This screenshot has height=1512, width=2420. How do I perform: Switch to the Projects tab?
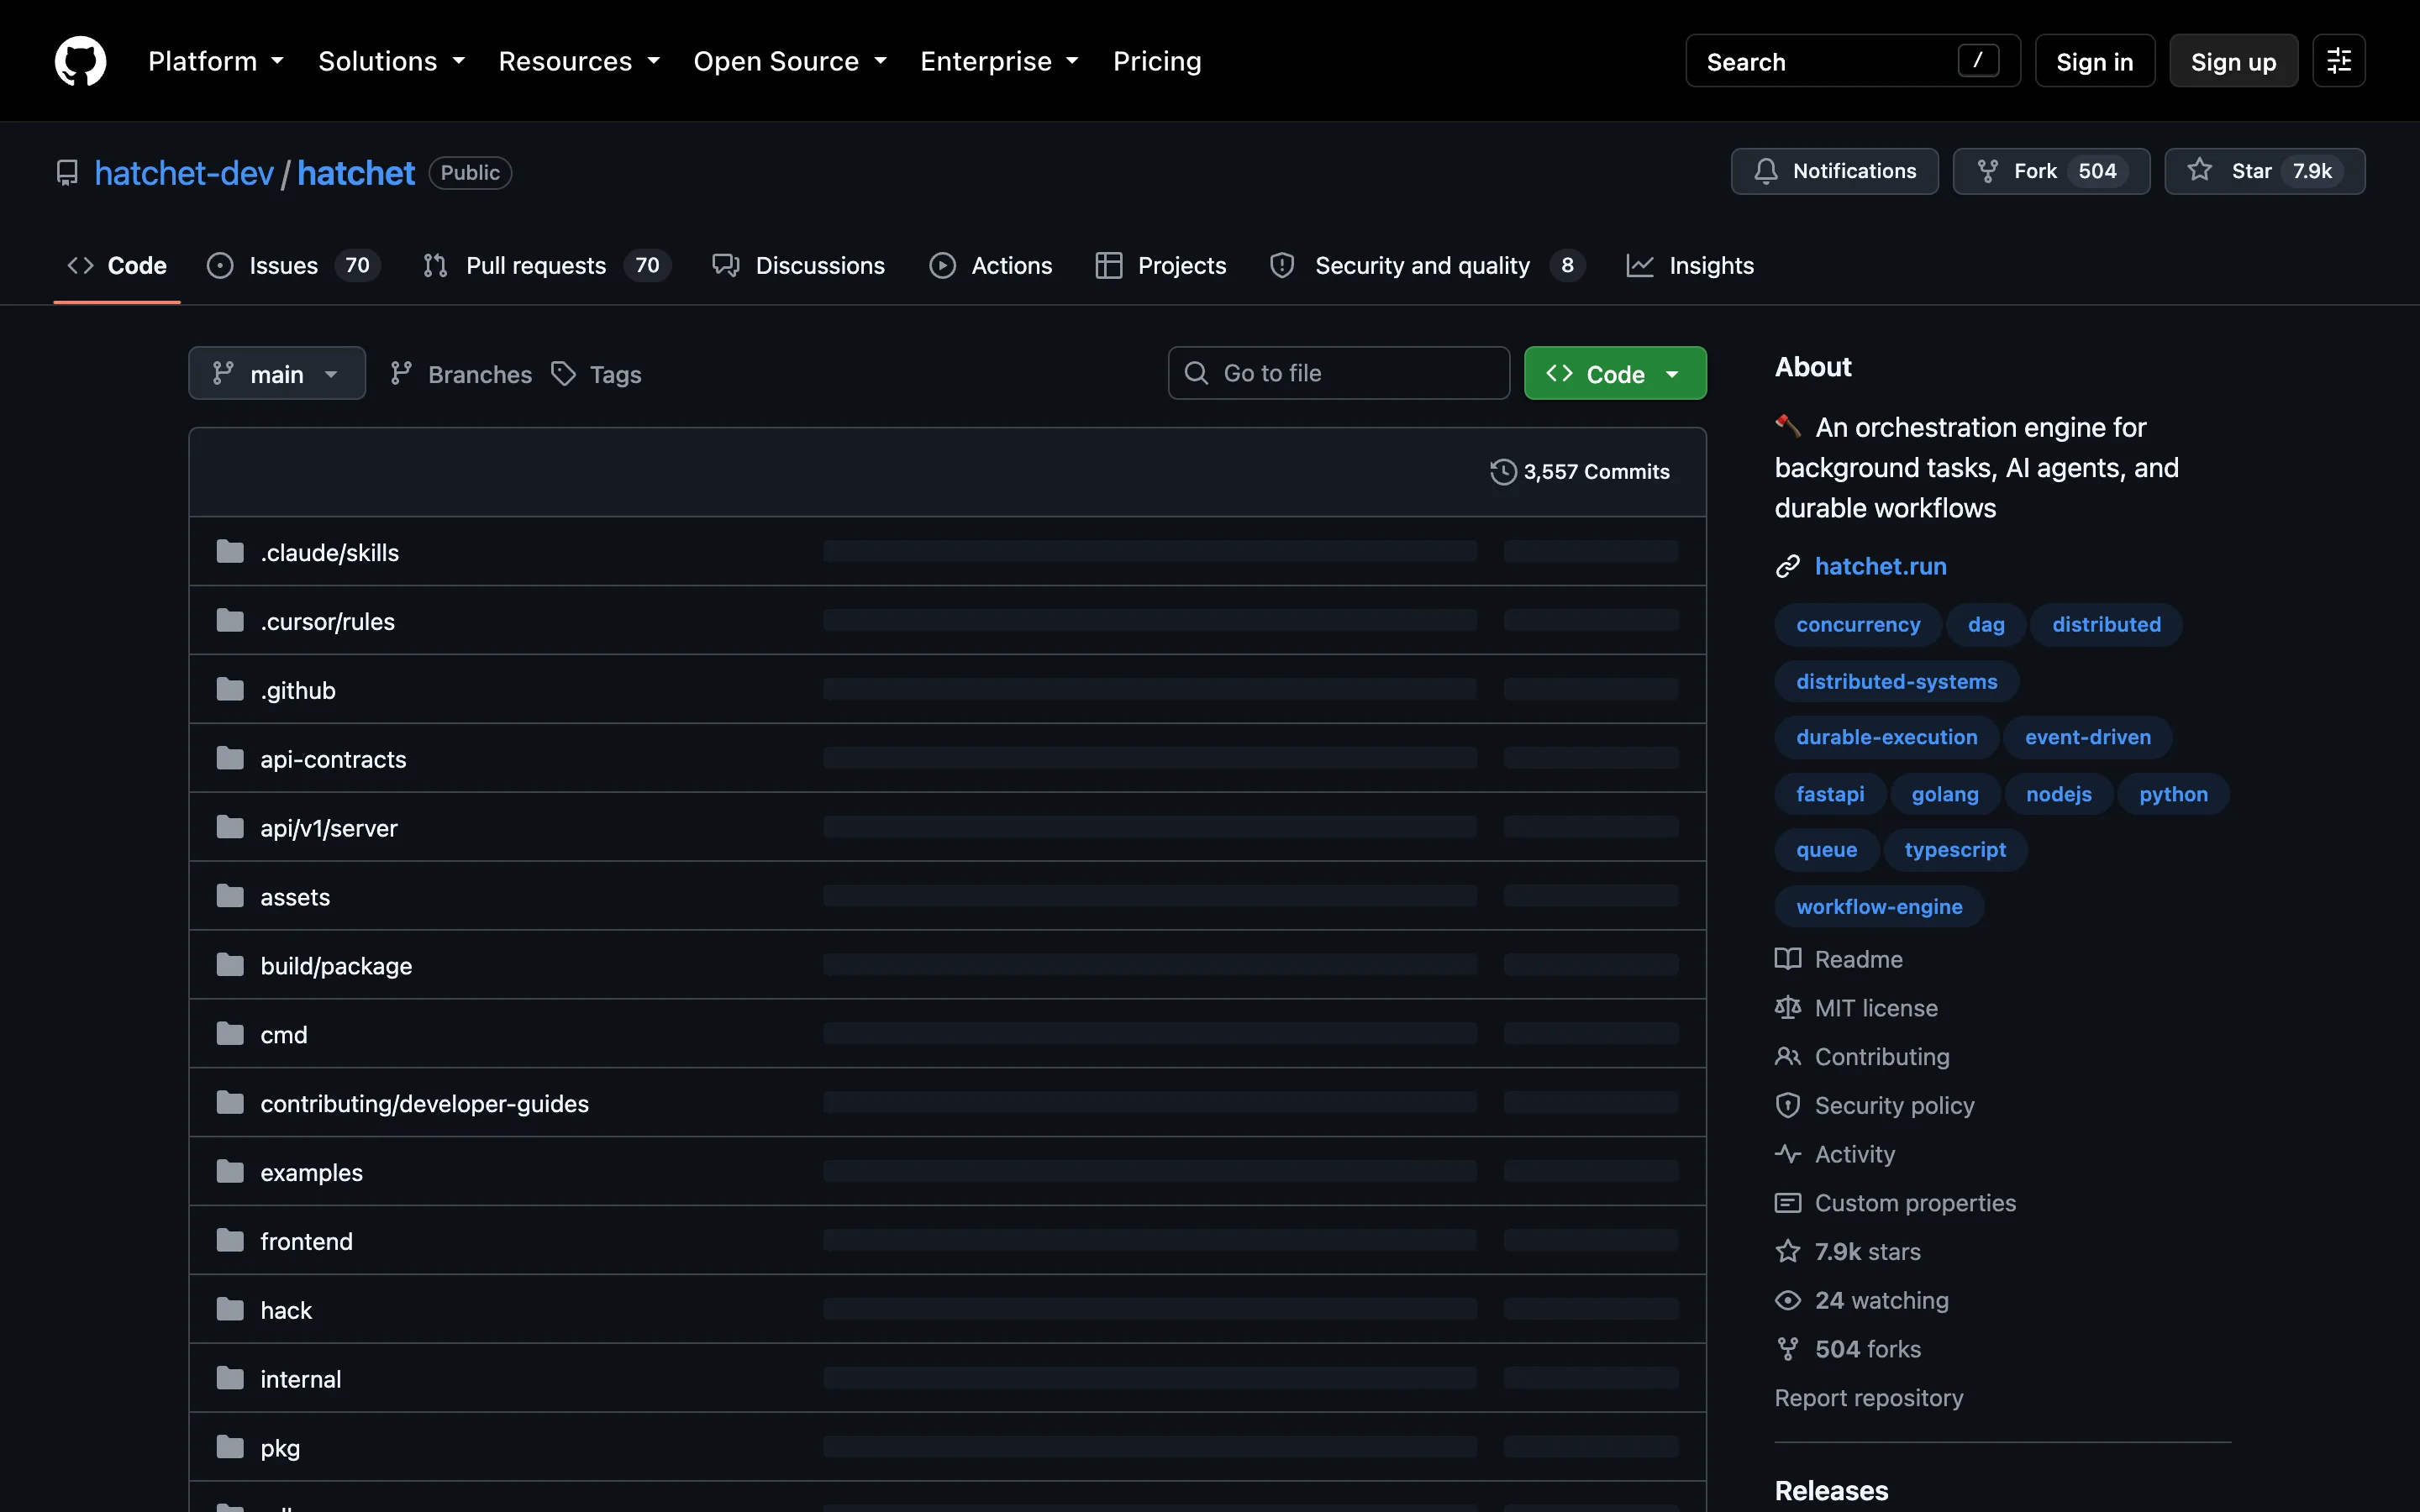tap(1160, 265)
